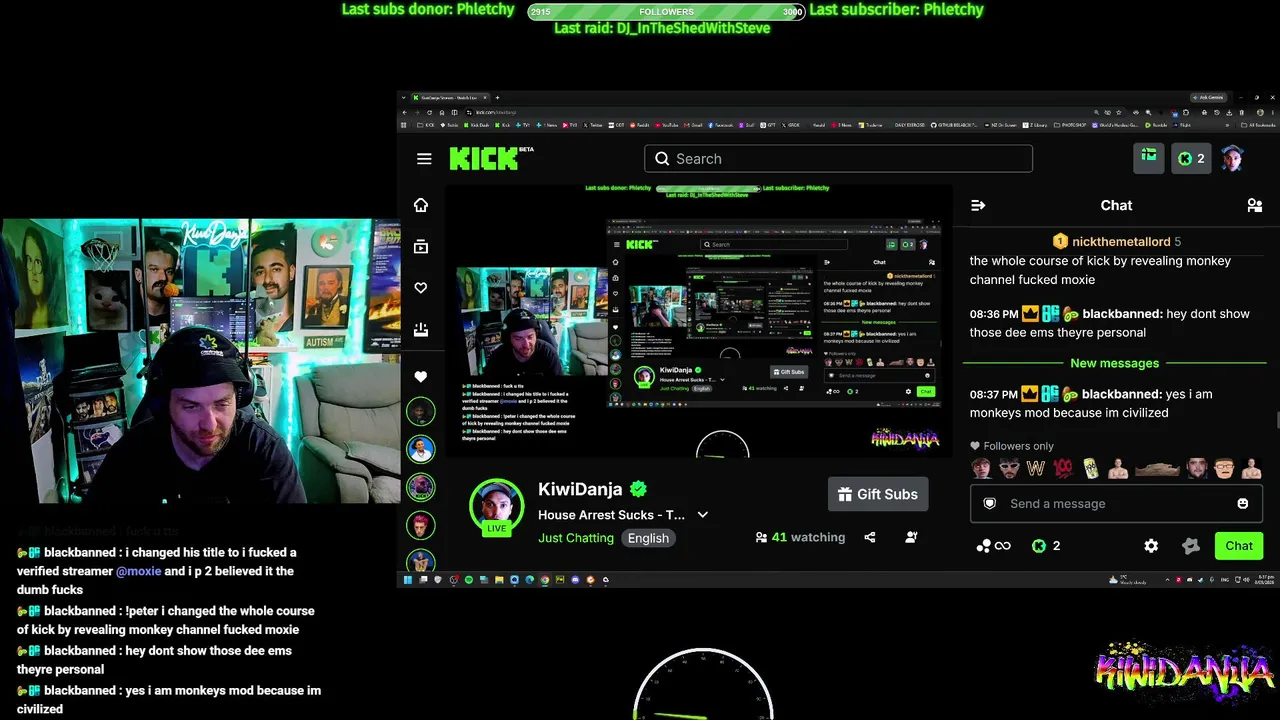Image resolution: width=1280 pixels, height=720 pixels.
Task: Open fourth followed channel avatar in sidebar
Action: pyautogui.click(x=421, y=524)
